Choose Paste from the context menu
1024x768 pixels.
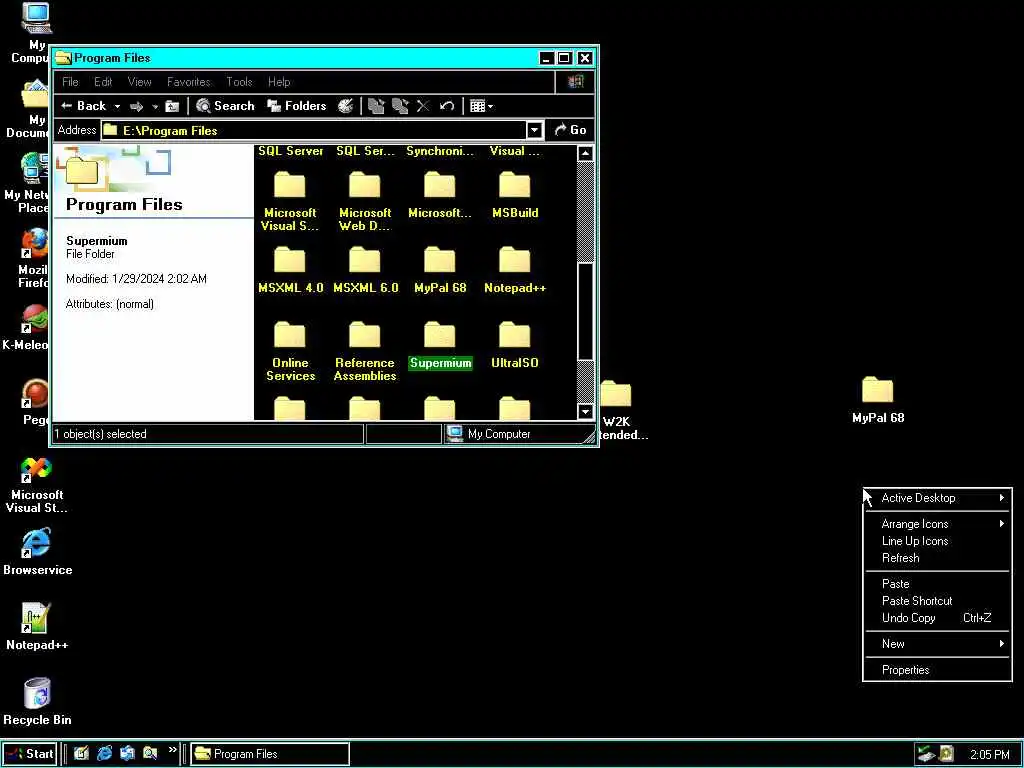(937, 583)
